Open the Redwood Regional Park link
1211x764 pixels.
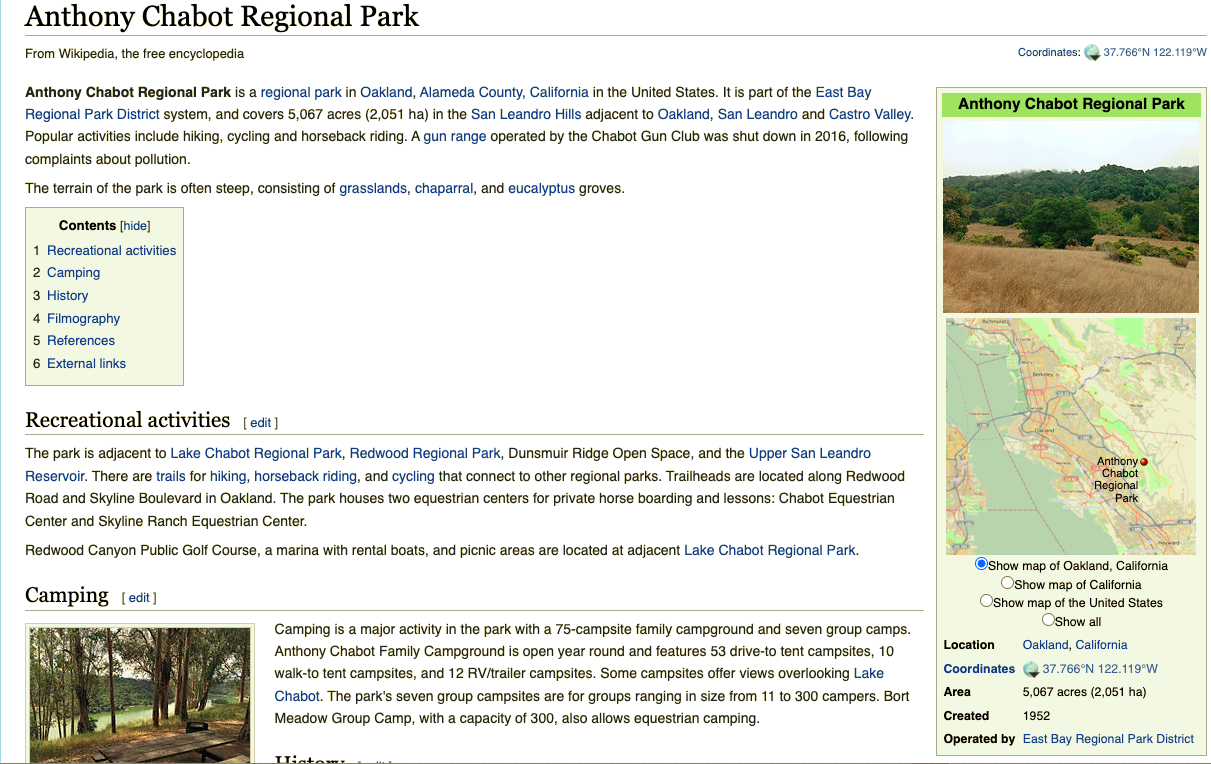click(x=425, y=454)
